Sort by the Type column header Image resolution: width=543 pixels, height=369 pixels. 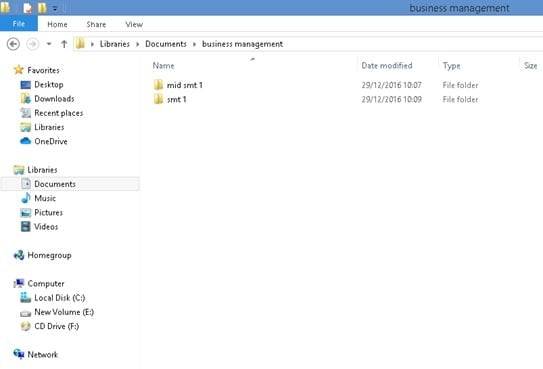(x=452, y=66)
